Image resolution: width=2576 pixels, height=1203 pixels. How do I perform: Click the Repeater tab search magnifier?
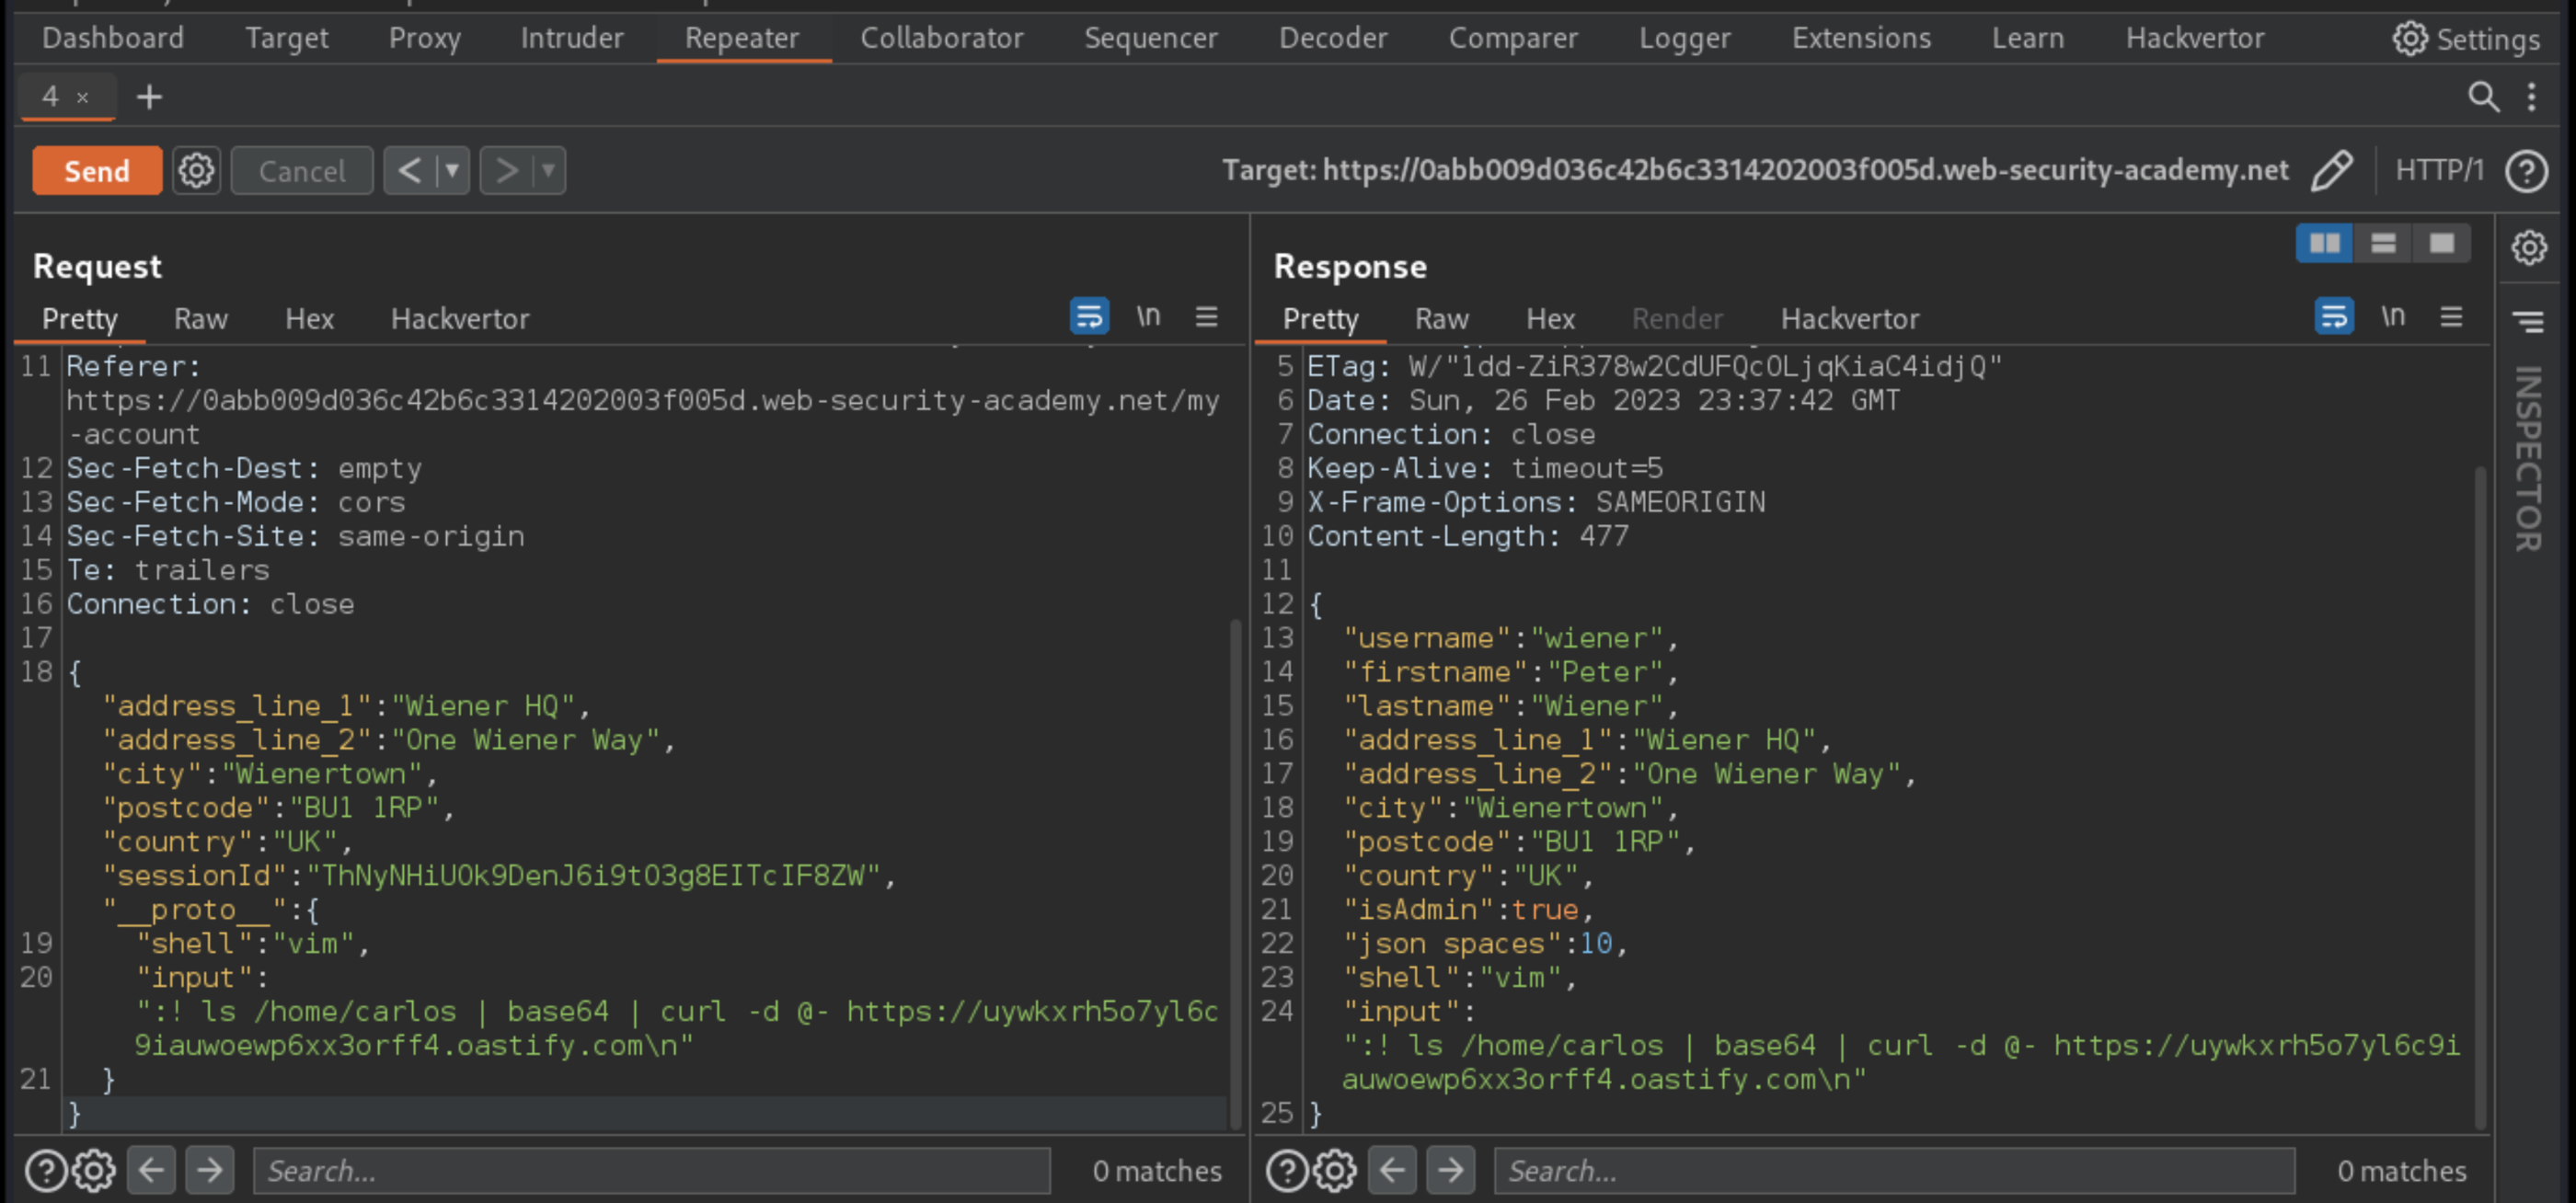point(2483,97)
